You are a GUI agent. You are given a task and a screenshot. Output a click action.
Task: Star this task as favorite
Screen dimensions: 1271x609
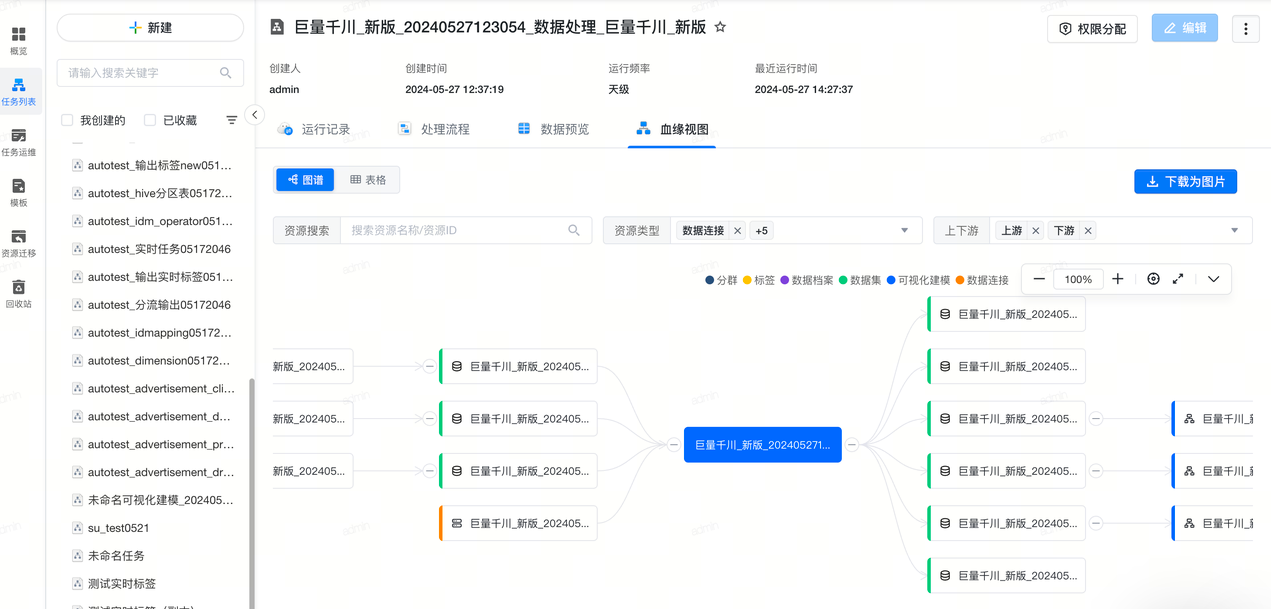(x=720, y=28)
